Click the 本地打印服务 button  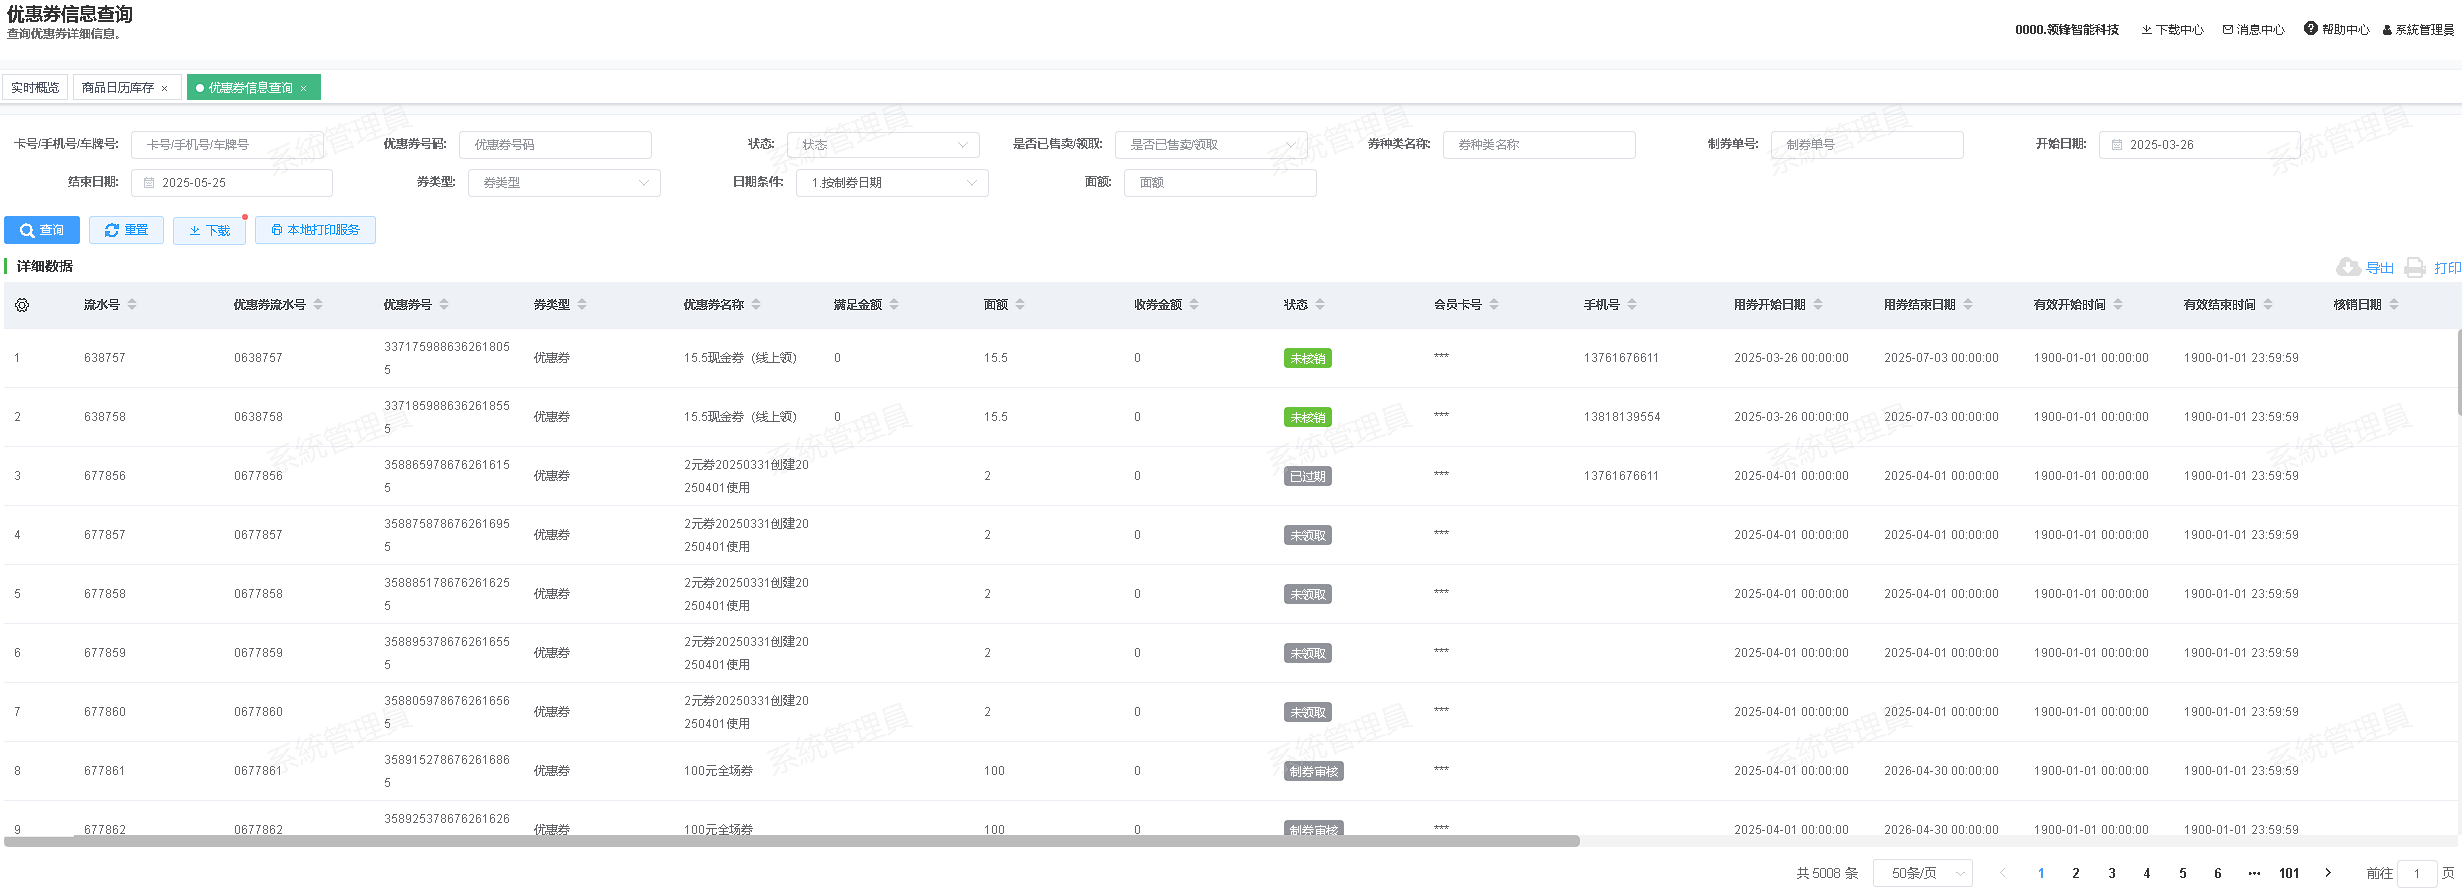315,230
